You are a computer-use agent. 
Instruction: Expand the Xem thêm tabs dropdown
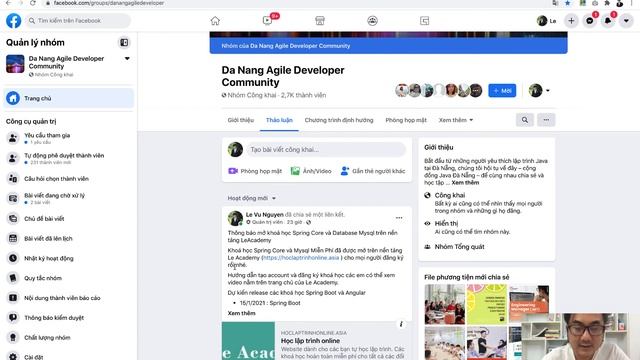(x=456, y=120)
